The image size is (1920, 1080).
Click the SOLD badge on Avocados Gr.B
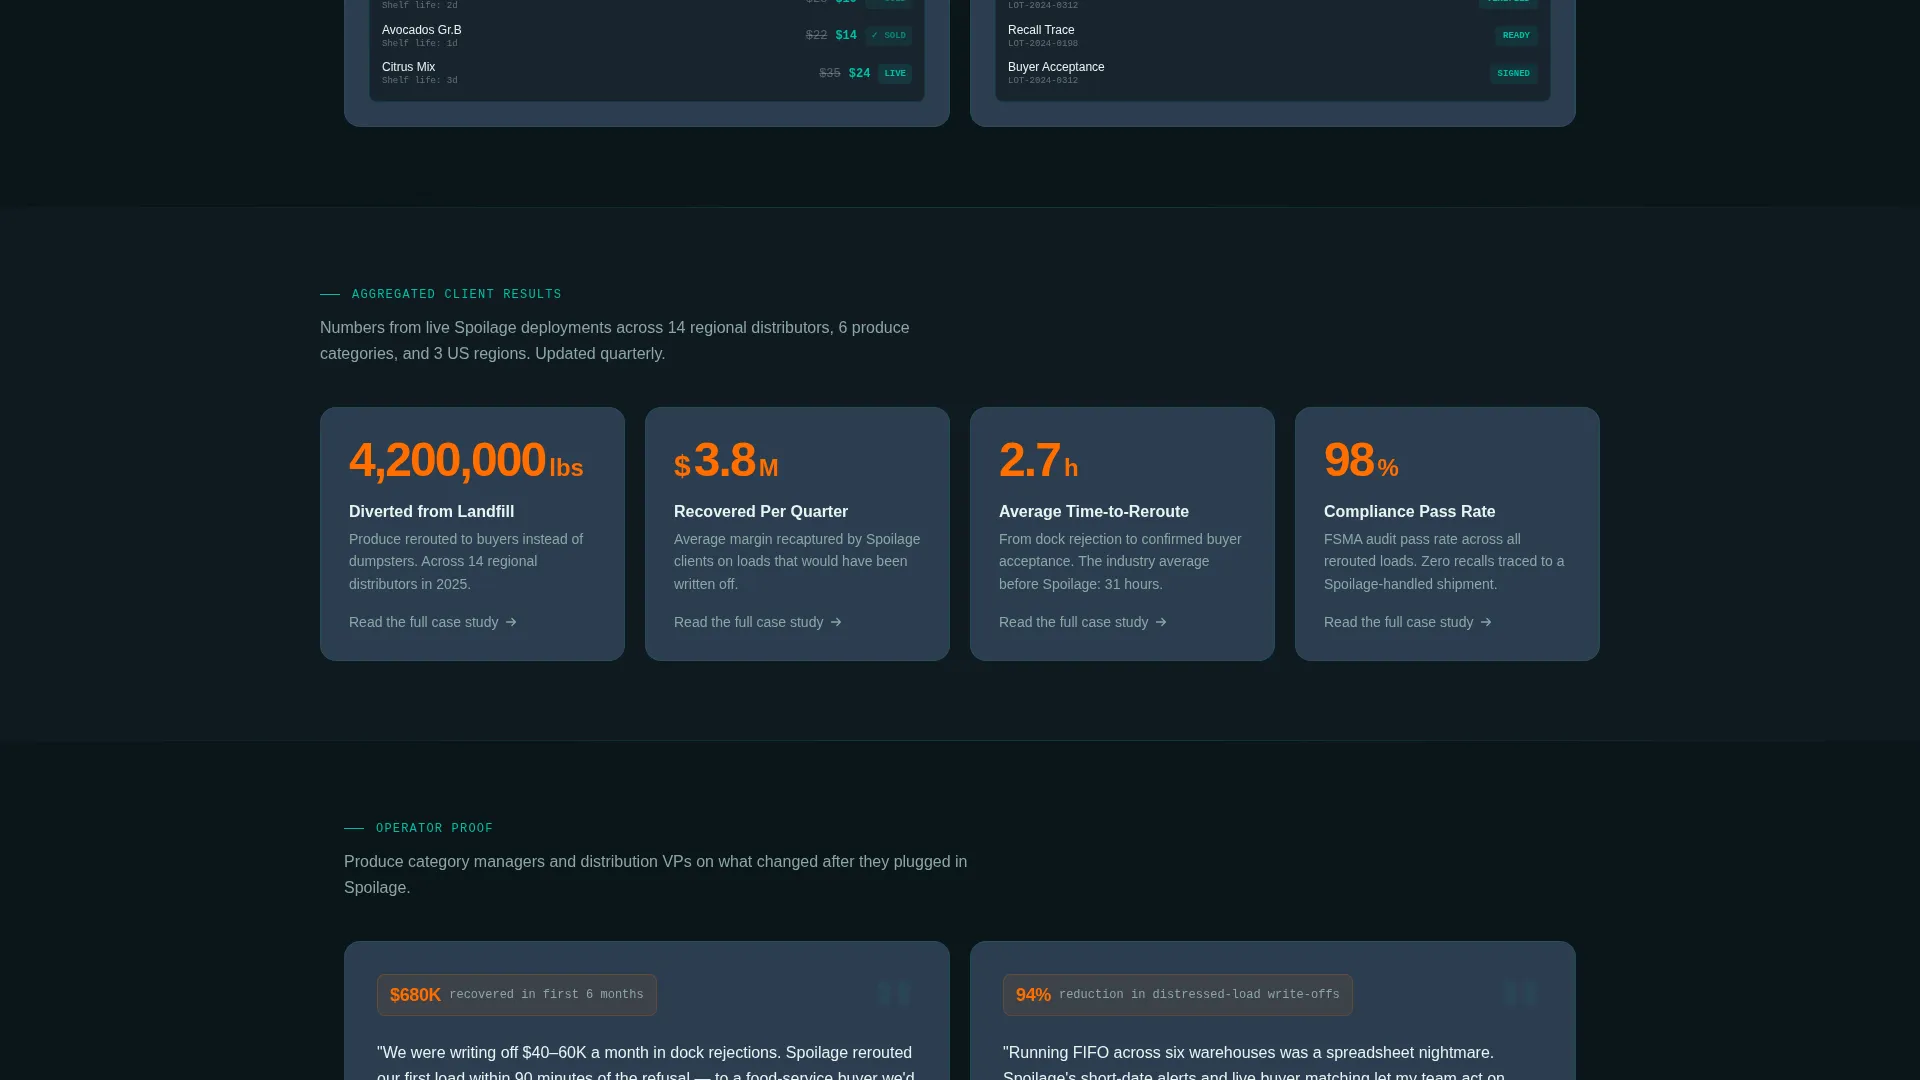tap(888, 35)
